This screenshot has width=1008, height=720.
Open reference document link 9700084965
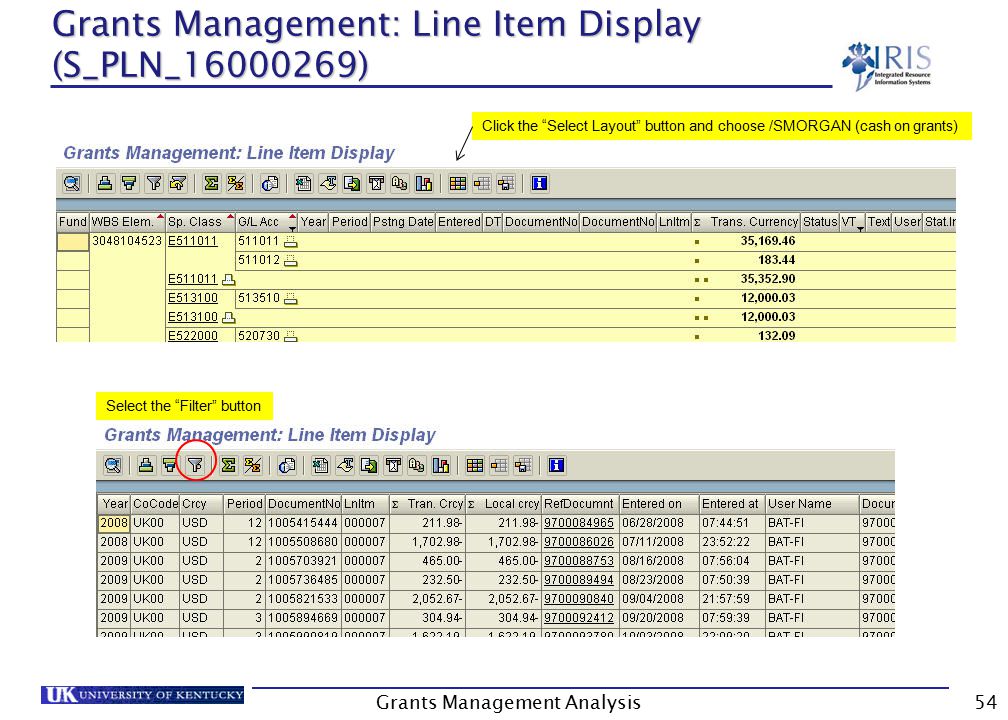point(579,523)
